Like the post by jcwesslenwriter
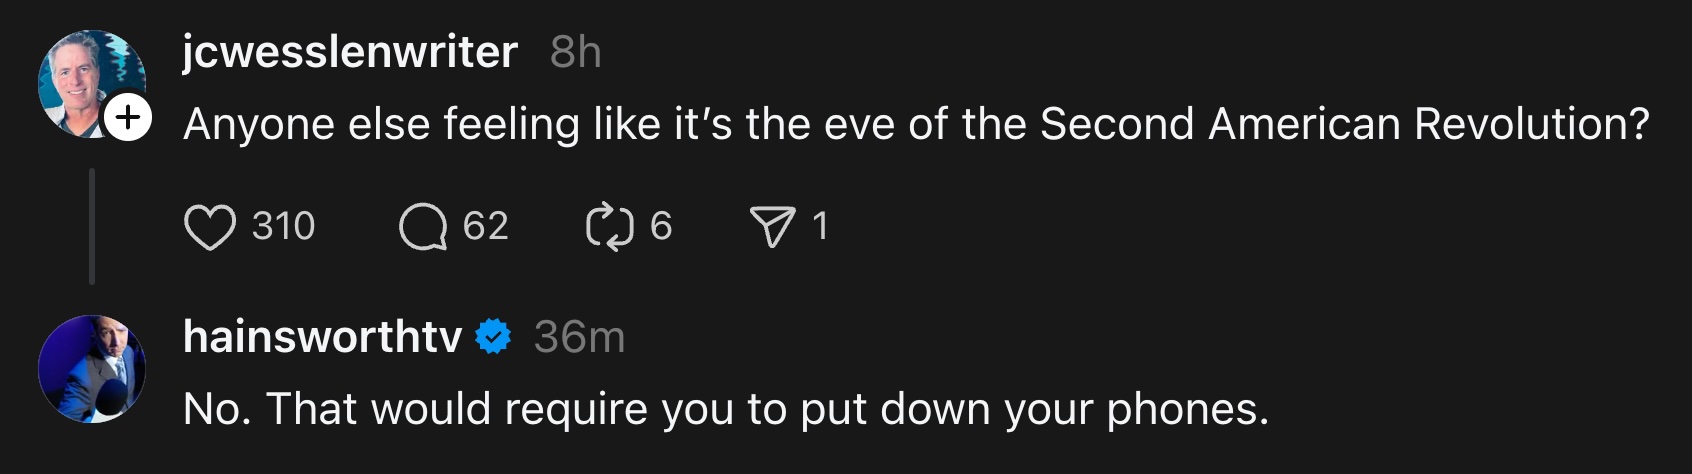 point(210,227)
